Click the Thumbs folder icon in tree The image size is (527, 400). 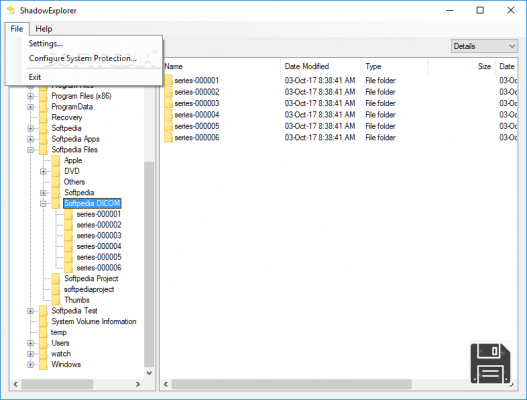coord(56,300)
